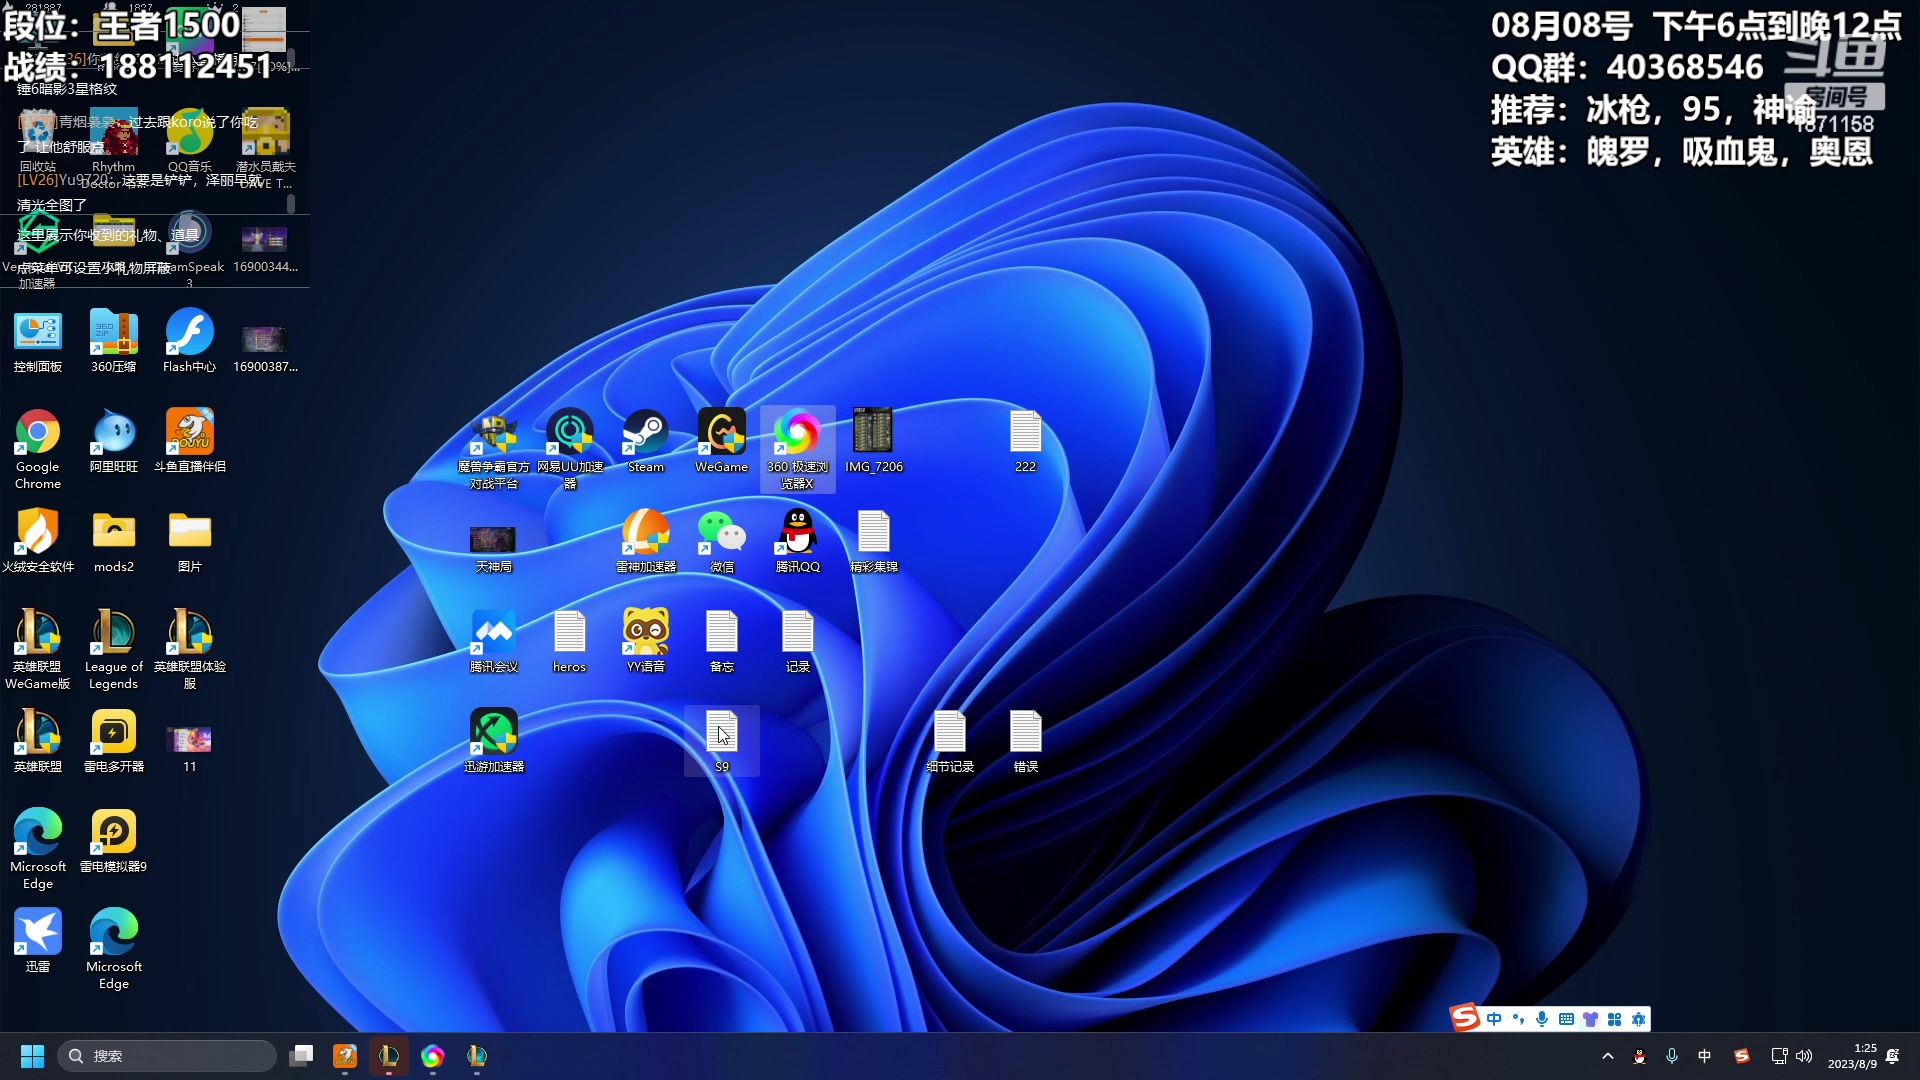Screen dimensions: 1920x1080
Task: Open 雷神加速器 shortcut
Action: (x=646, y=541)
